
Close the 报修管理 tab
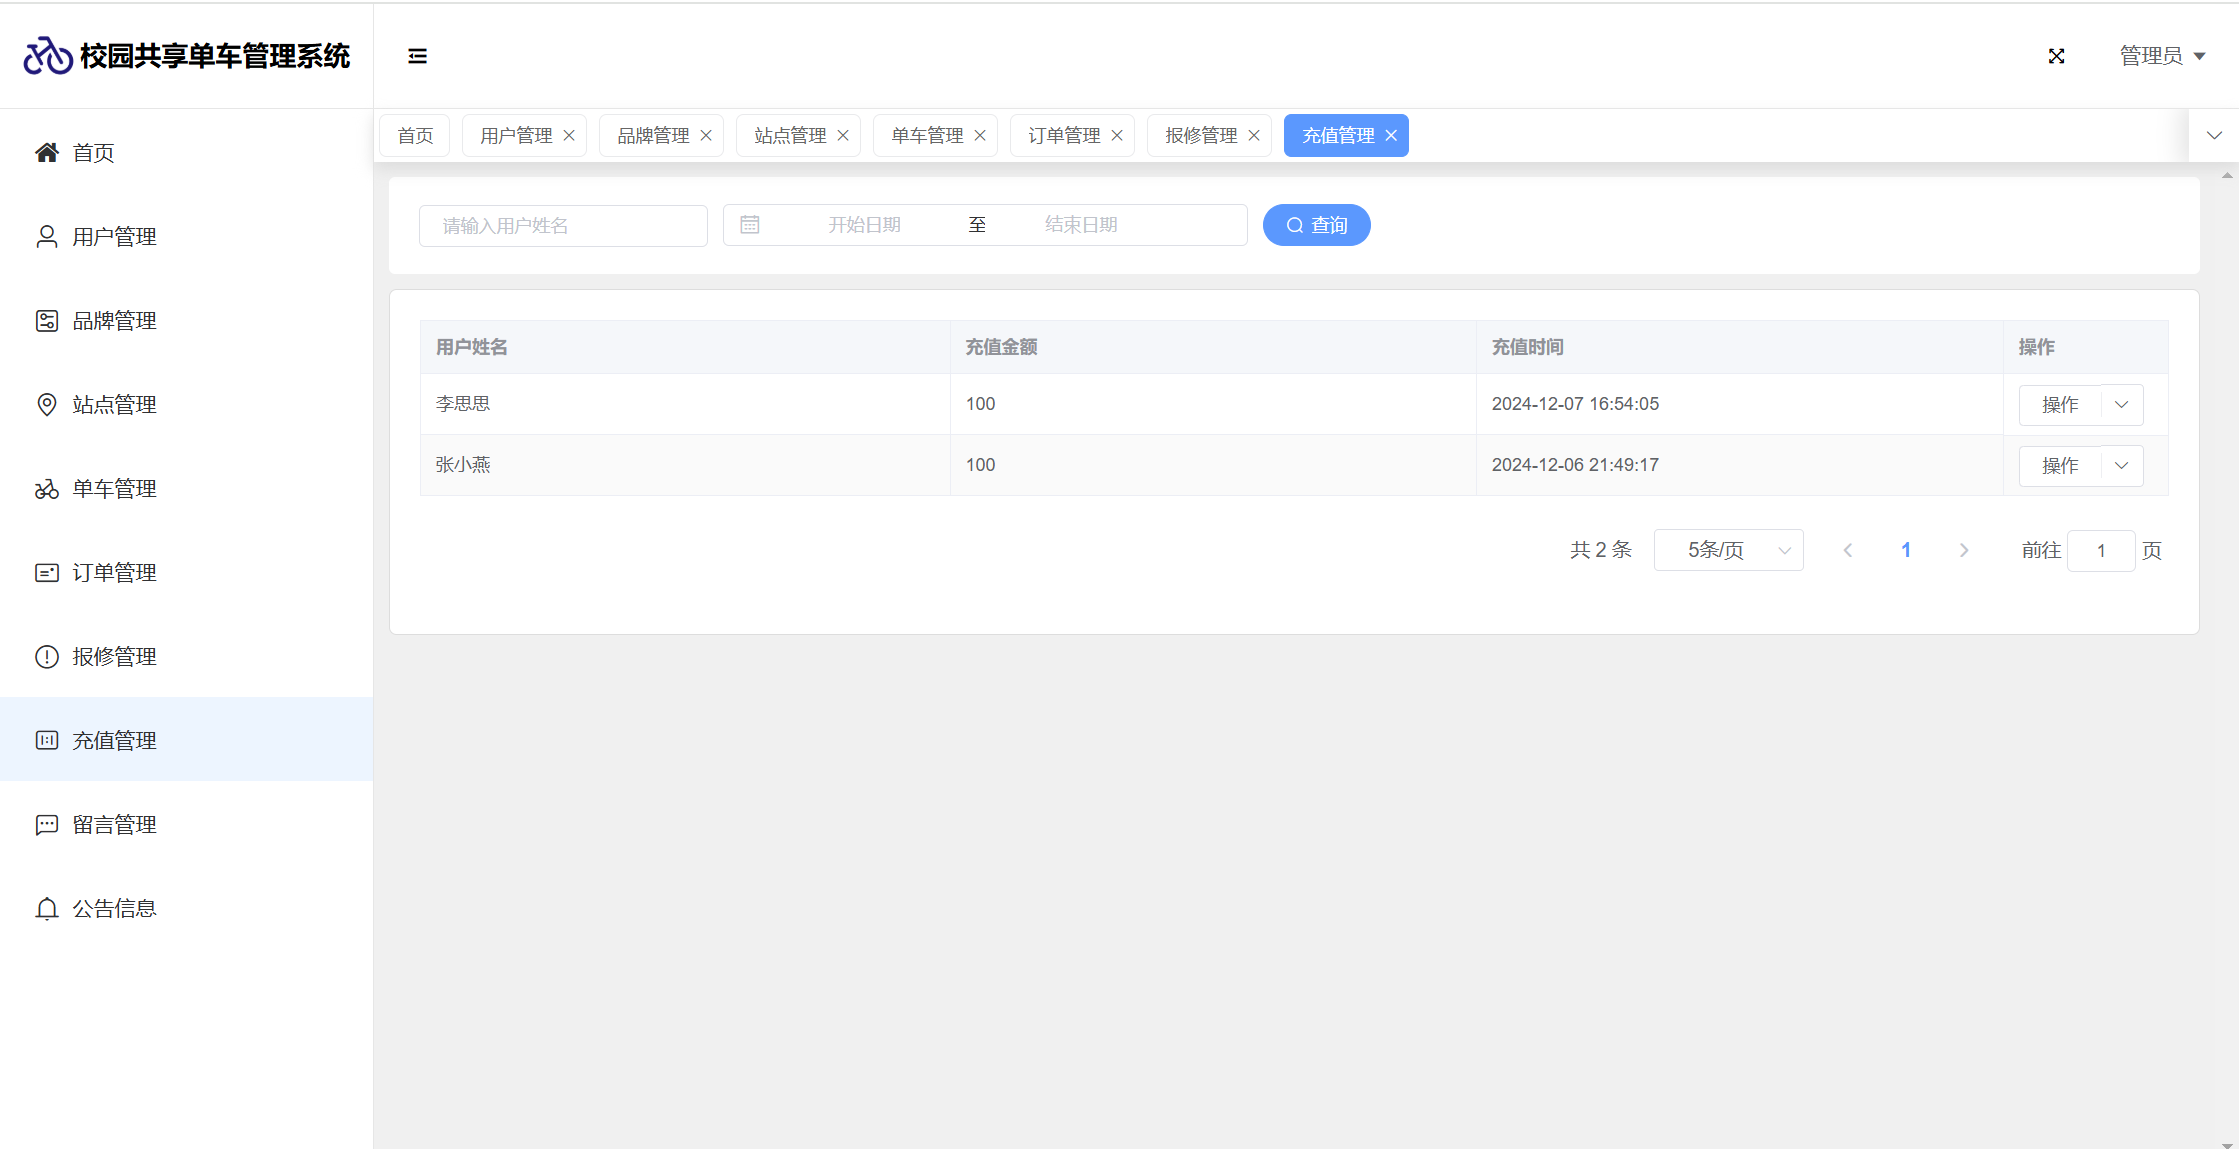[1254, 136]
